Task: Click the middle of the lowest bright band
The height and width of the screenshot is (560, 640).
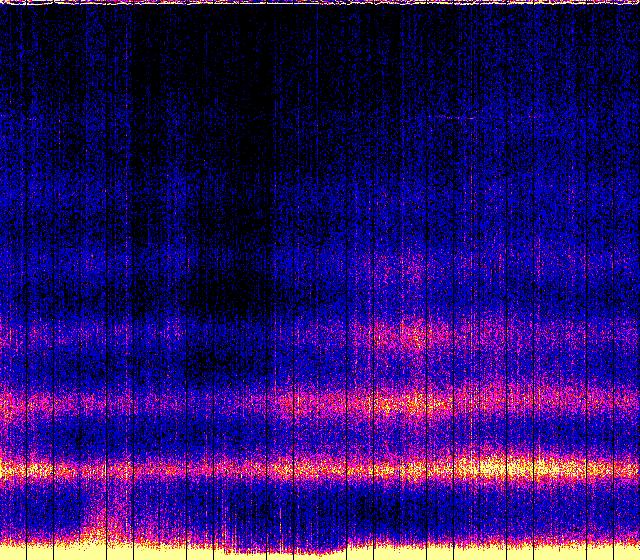Action: click(320, 468)
